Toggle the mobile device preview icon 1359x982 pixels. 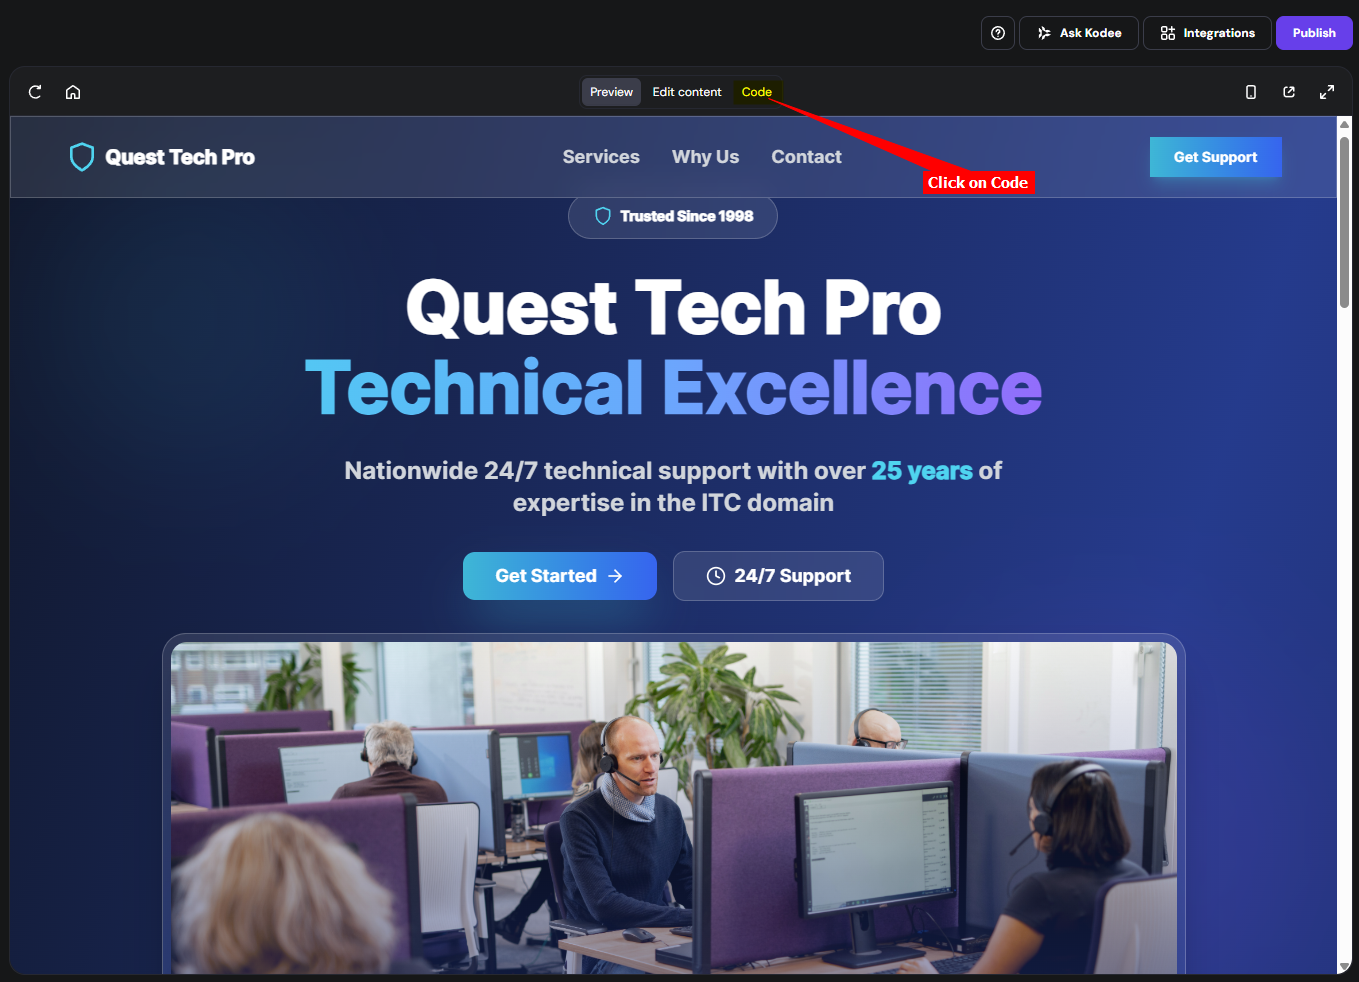1251,92
